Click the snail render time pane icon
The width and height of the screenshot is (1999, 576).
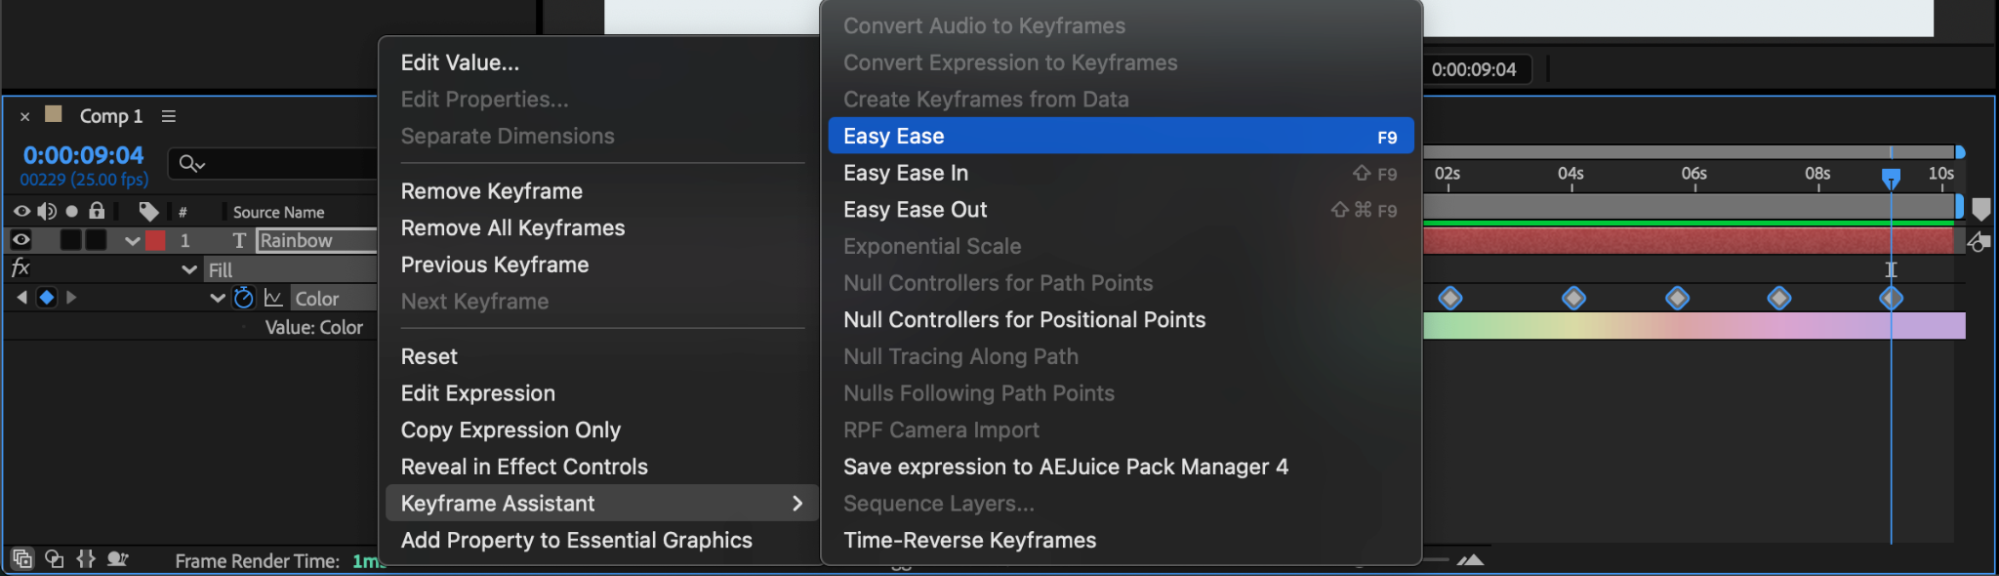coord(117,559)
